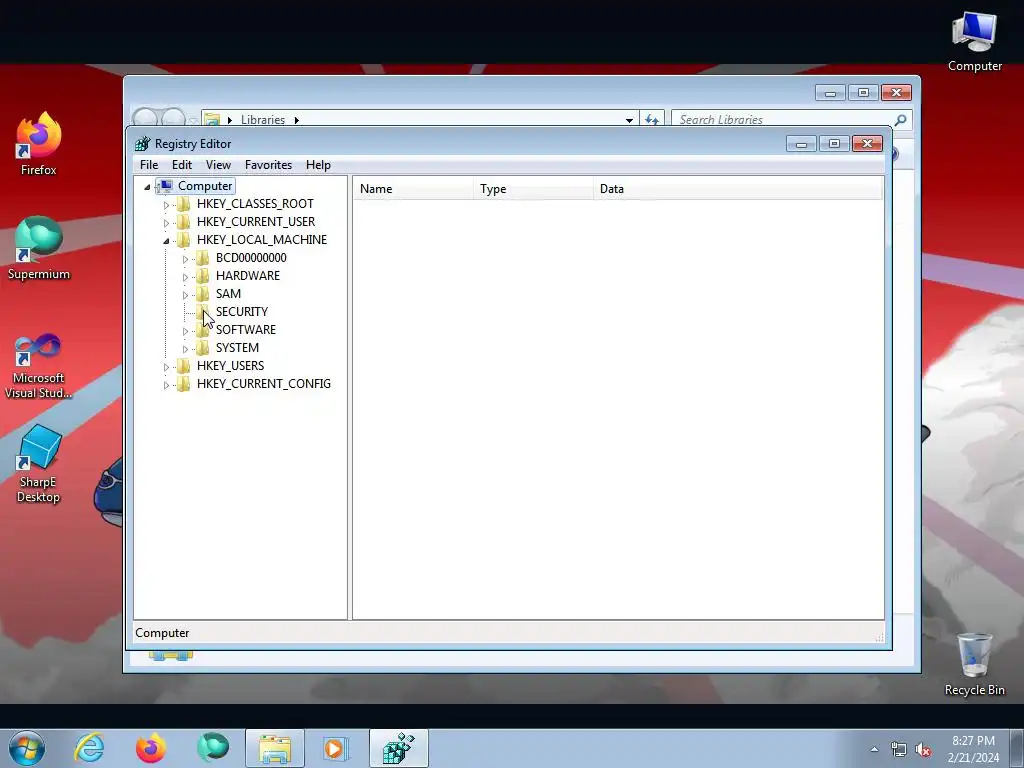Click the volume icon in the system tray

[x=923, y=750]
